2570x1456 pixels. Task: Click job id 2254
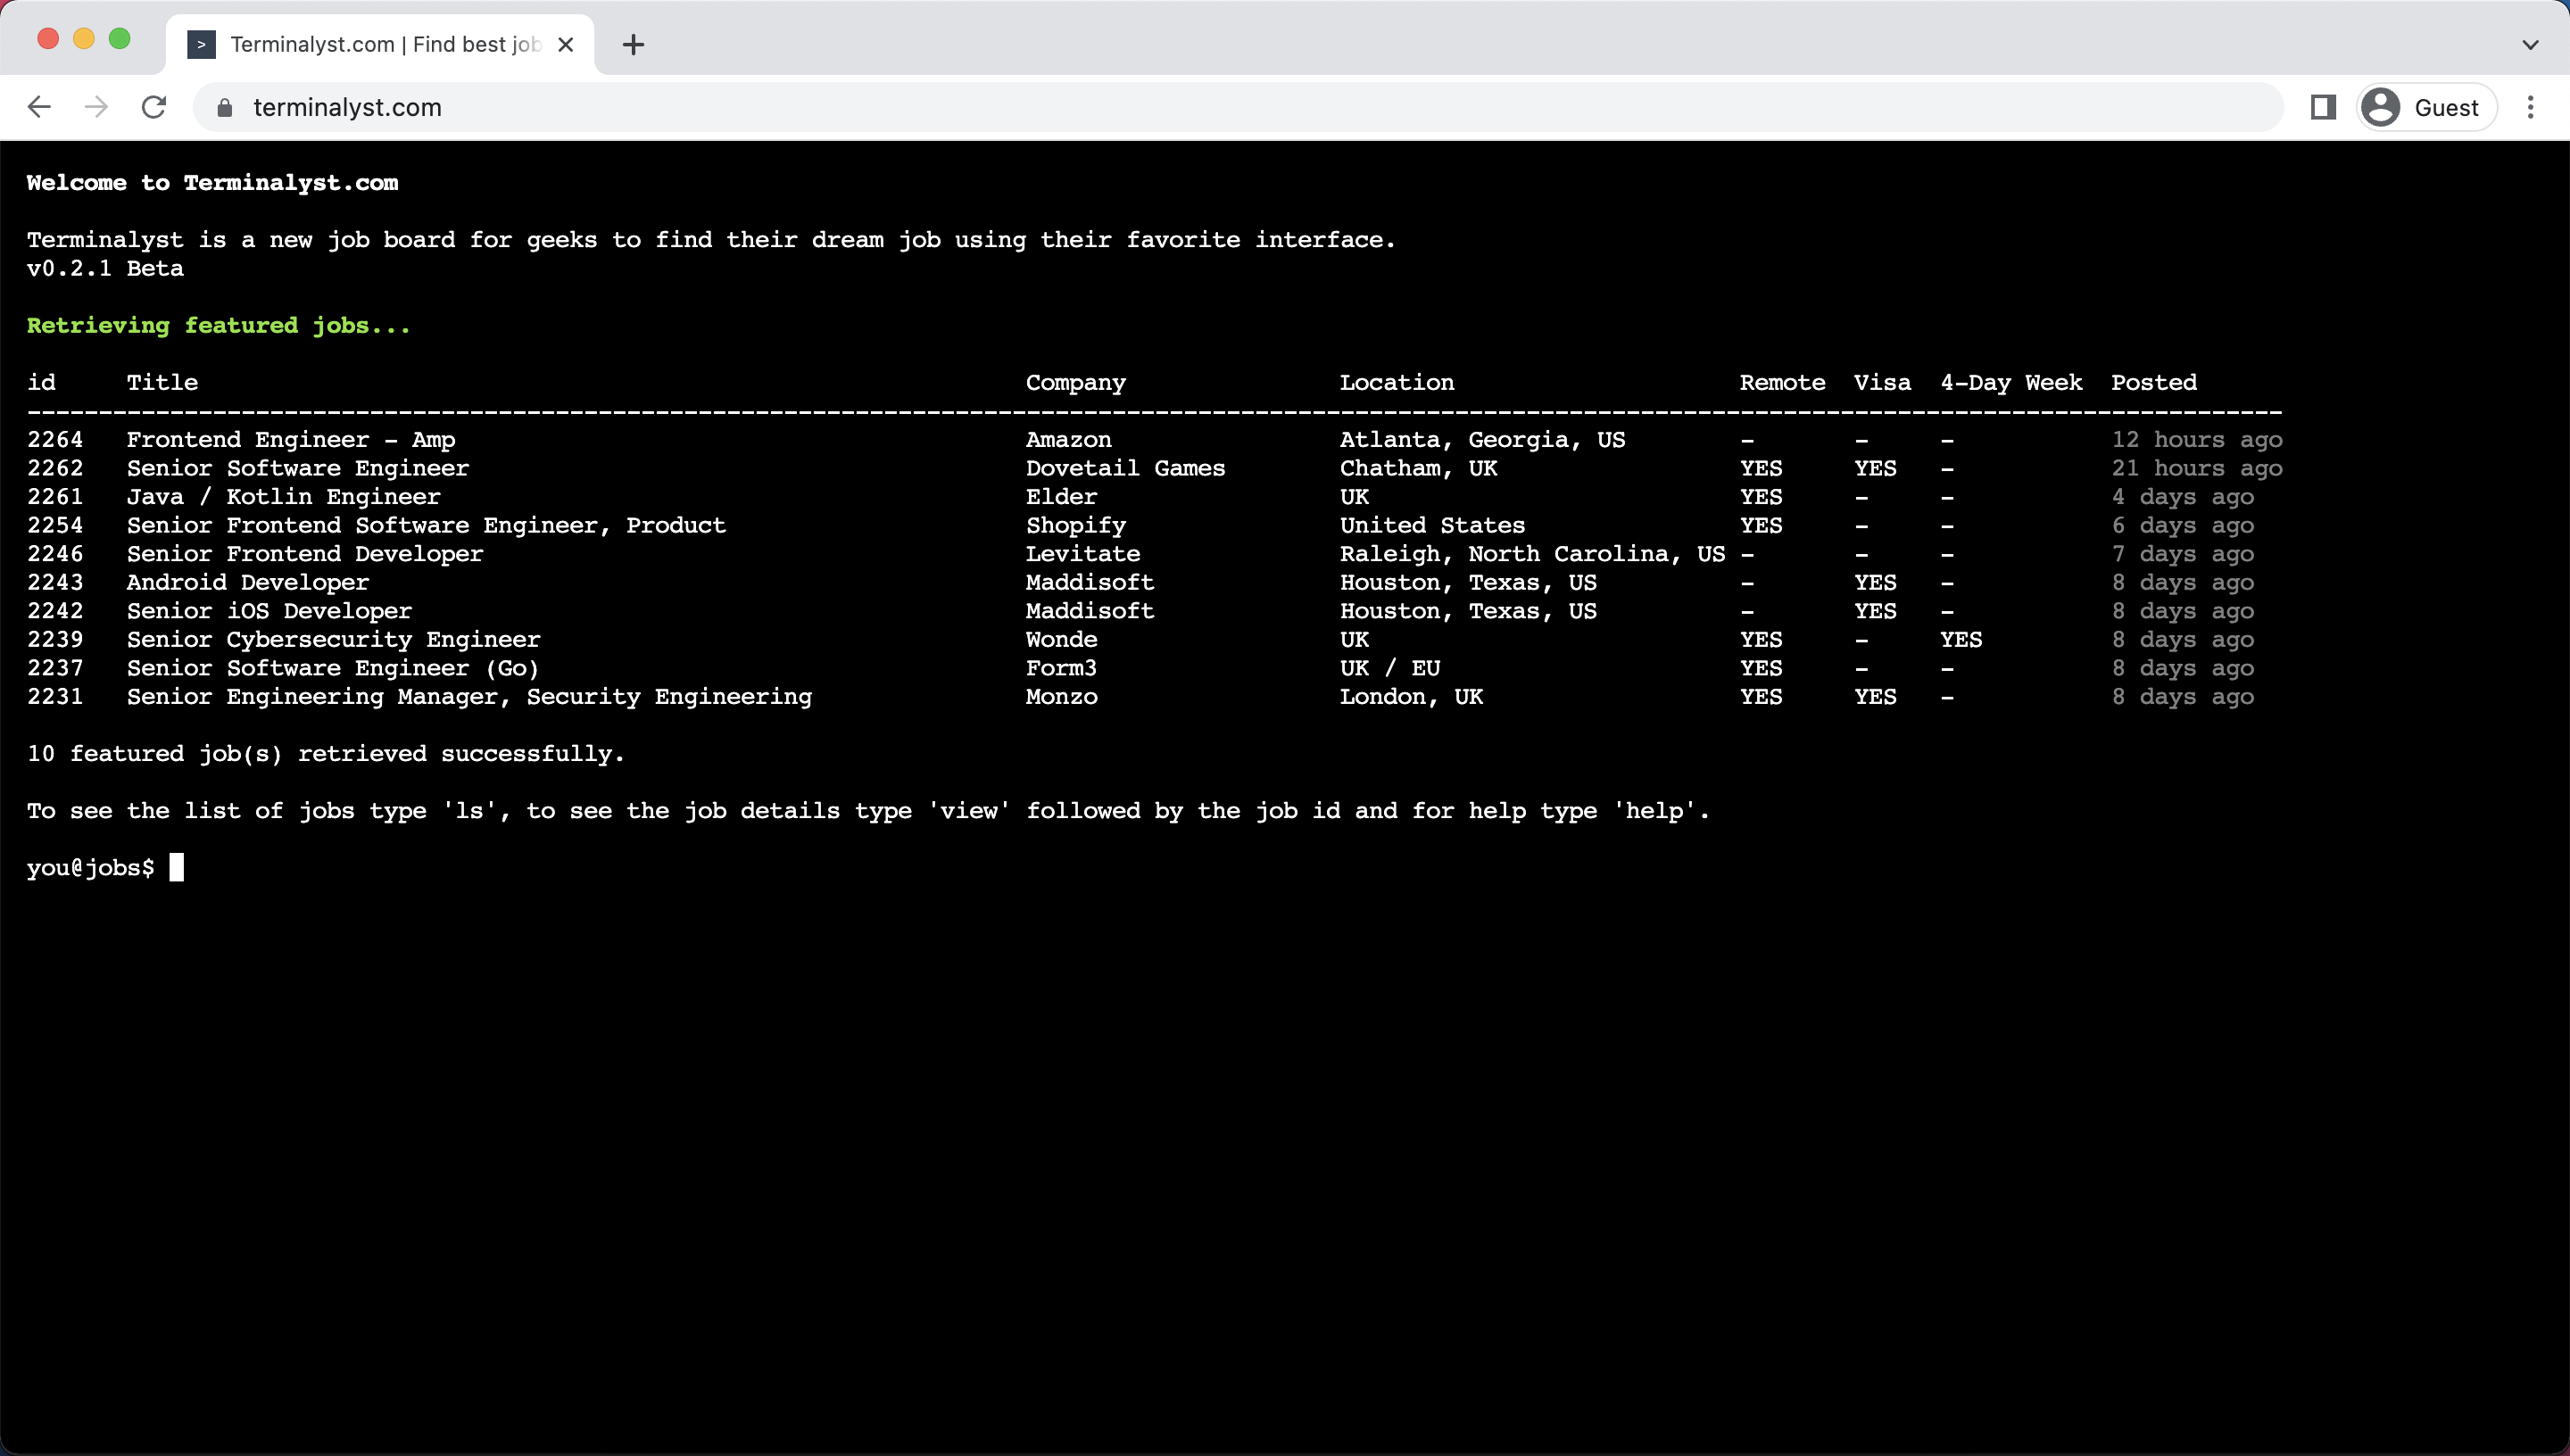pos(55,525)
